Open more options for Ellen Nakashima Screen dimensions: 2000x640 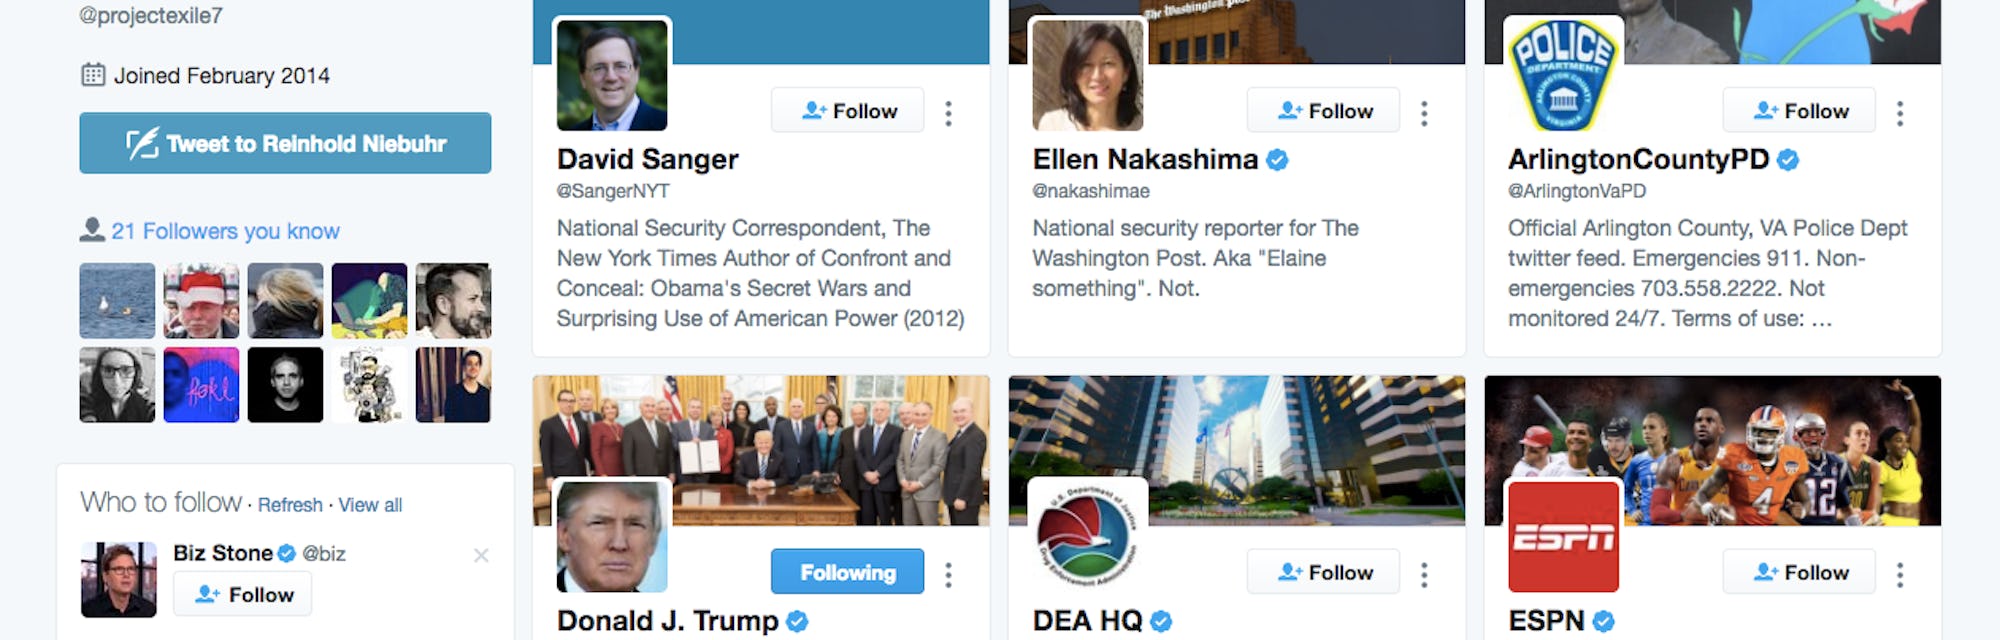[1424, 113]
